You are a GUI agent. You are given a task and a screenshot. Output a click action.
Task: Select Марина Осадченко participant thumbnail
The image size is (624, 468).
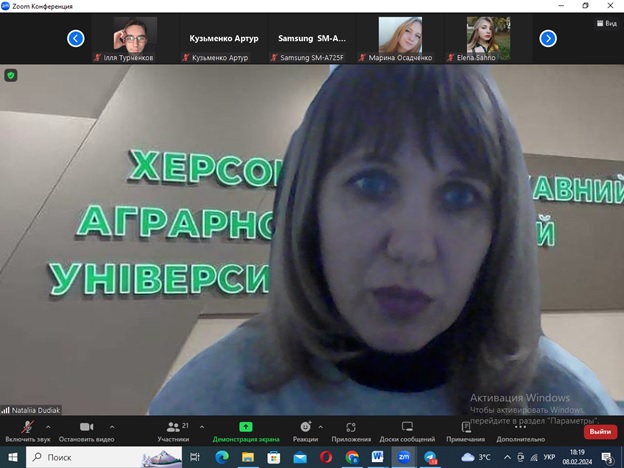coord(400,39)
